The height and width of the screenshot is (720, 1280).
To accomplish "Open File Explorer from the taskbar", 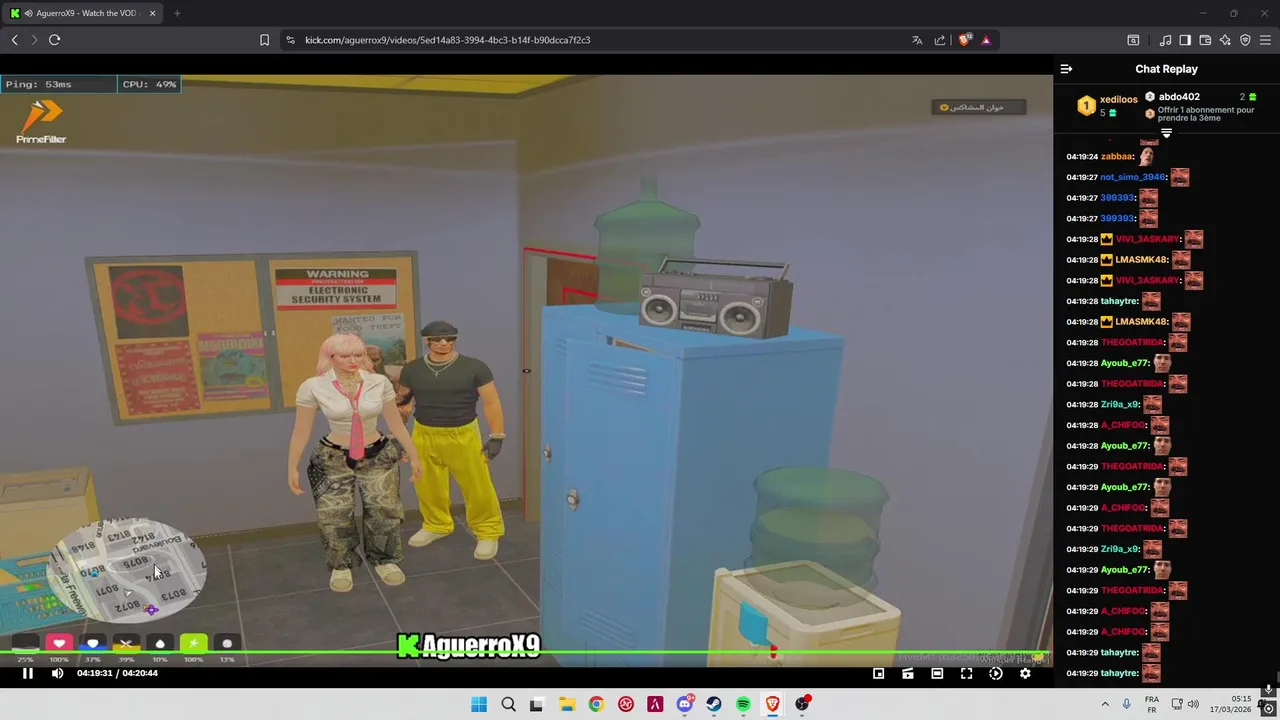I will (566, 704).
